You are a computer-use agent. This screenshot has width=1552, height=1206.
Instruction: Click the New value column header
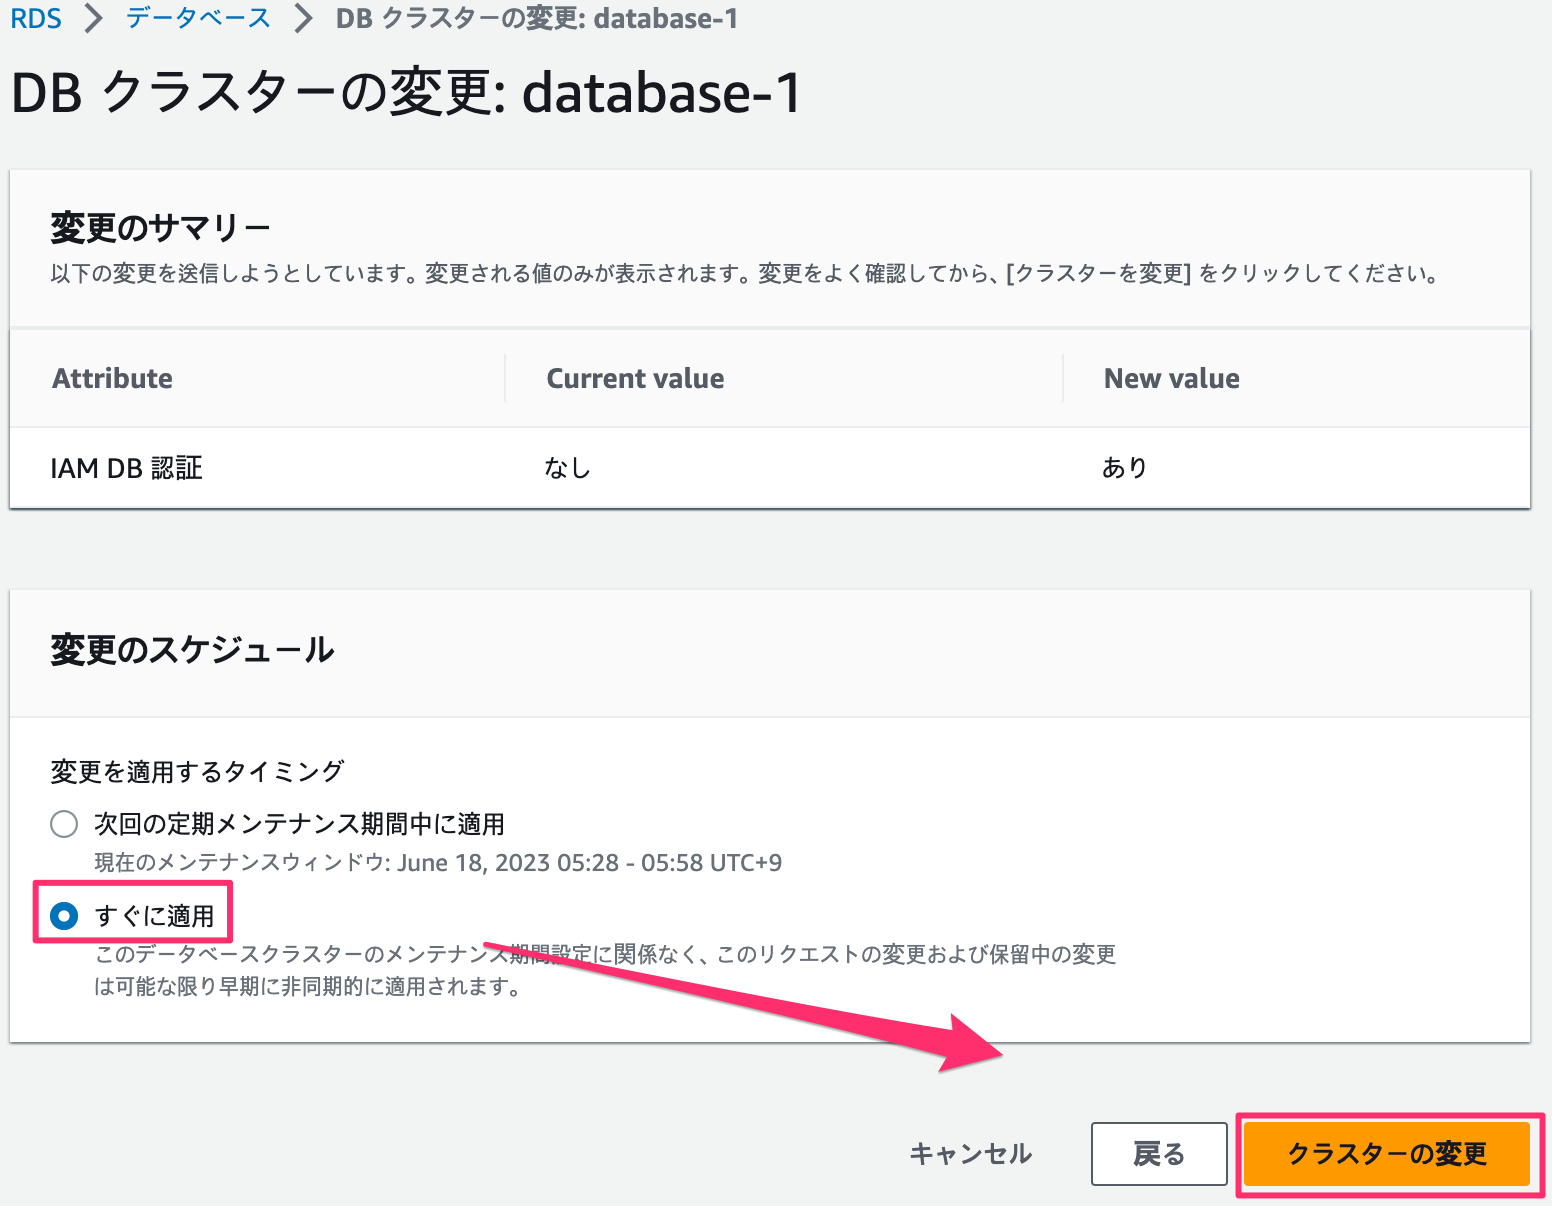pyautogui.click(x=1171, y=378)
